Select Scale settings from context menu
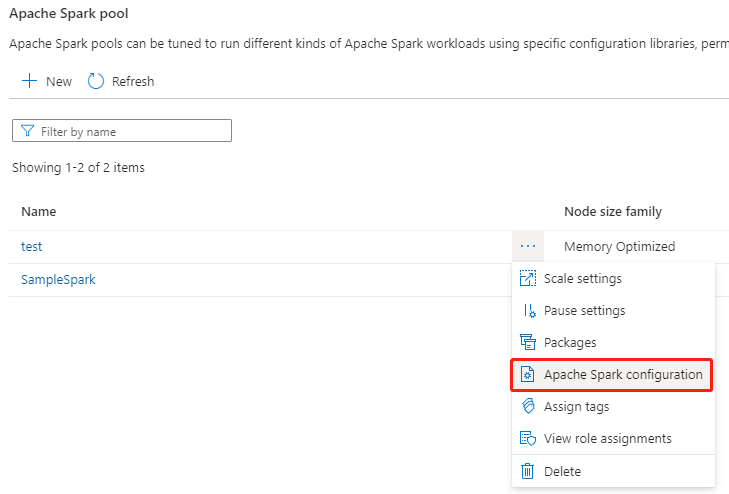This screenshot has width=729, height=494. [x=582, y=278]
